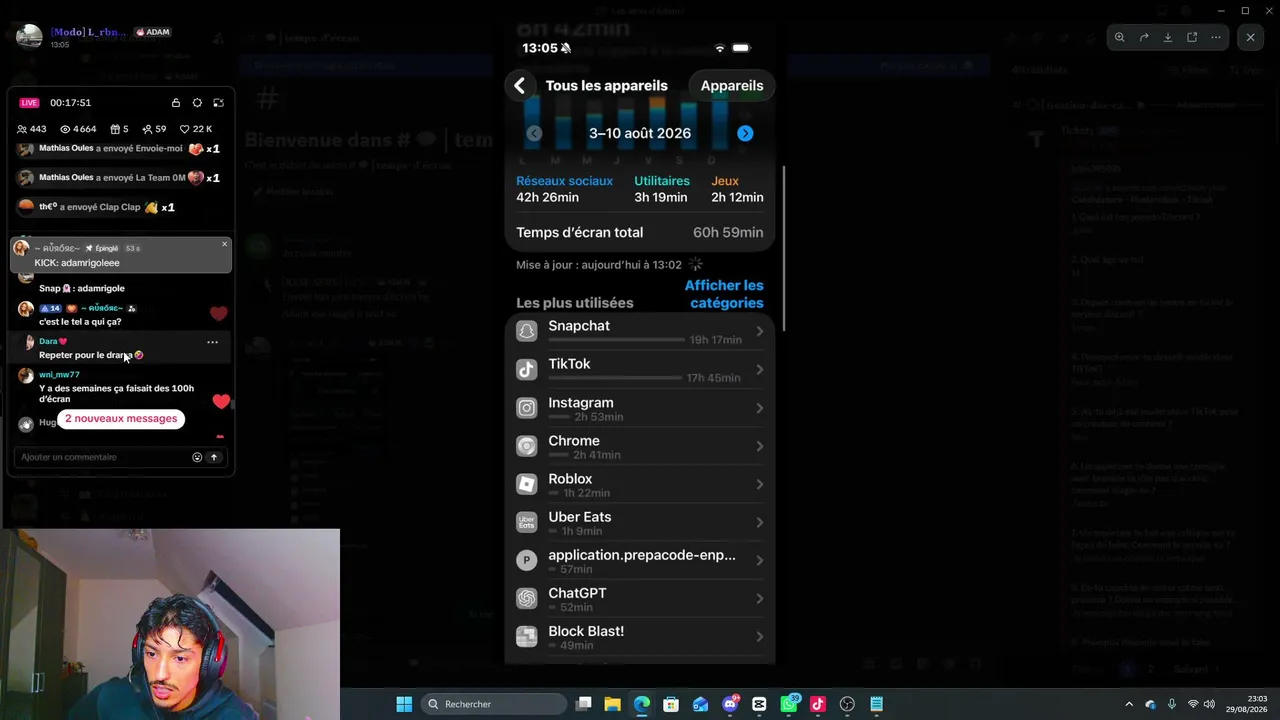Open the volume control in system tray

pyautogui.click(x=1209, y=704)
